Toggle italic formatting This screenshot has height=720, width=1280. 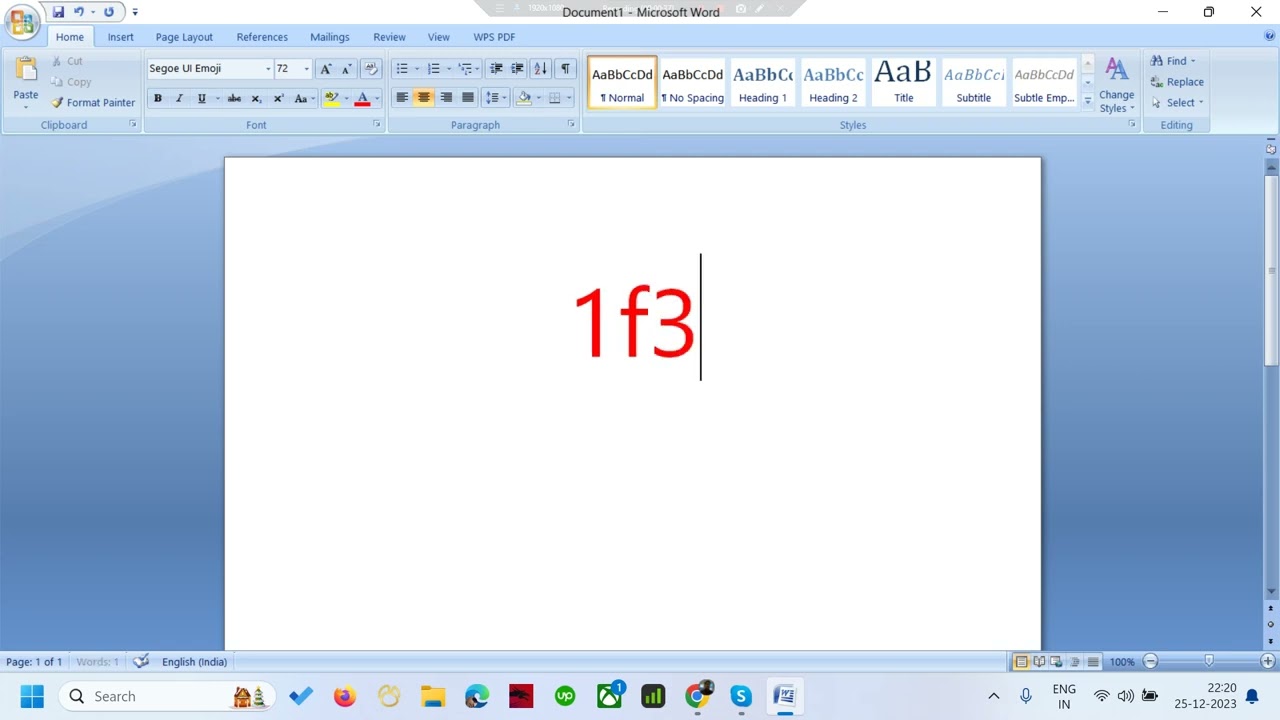(x=179, y=98)
